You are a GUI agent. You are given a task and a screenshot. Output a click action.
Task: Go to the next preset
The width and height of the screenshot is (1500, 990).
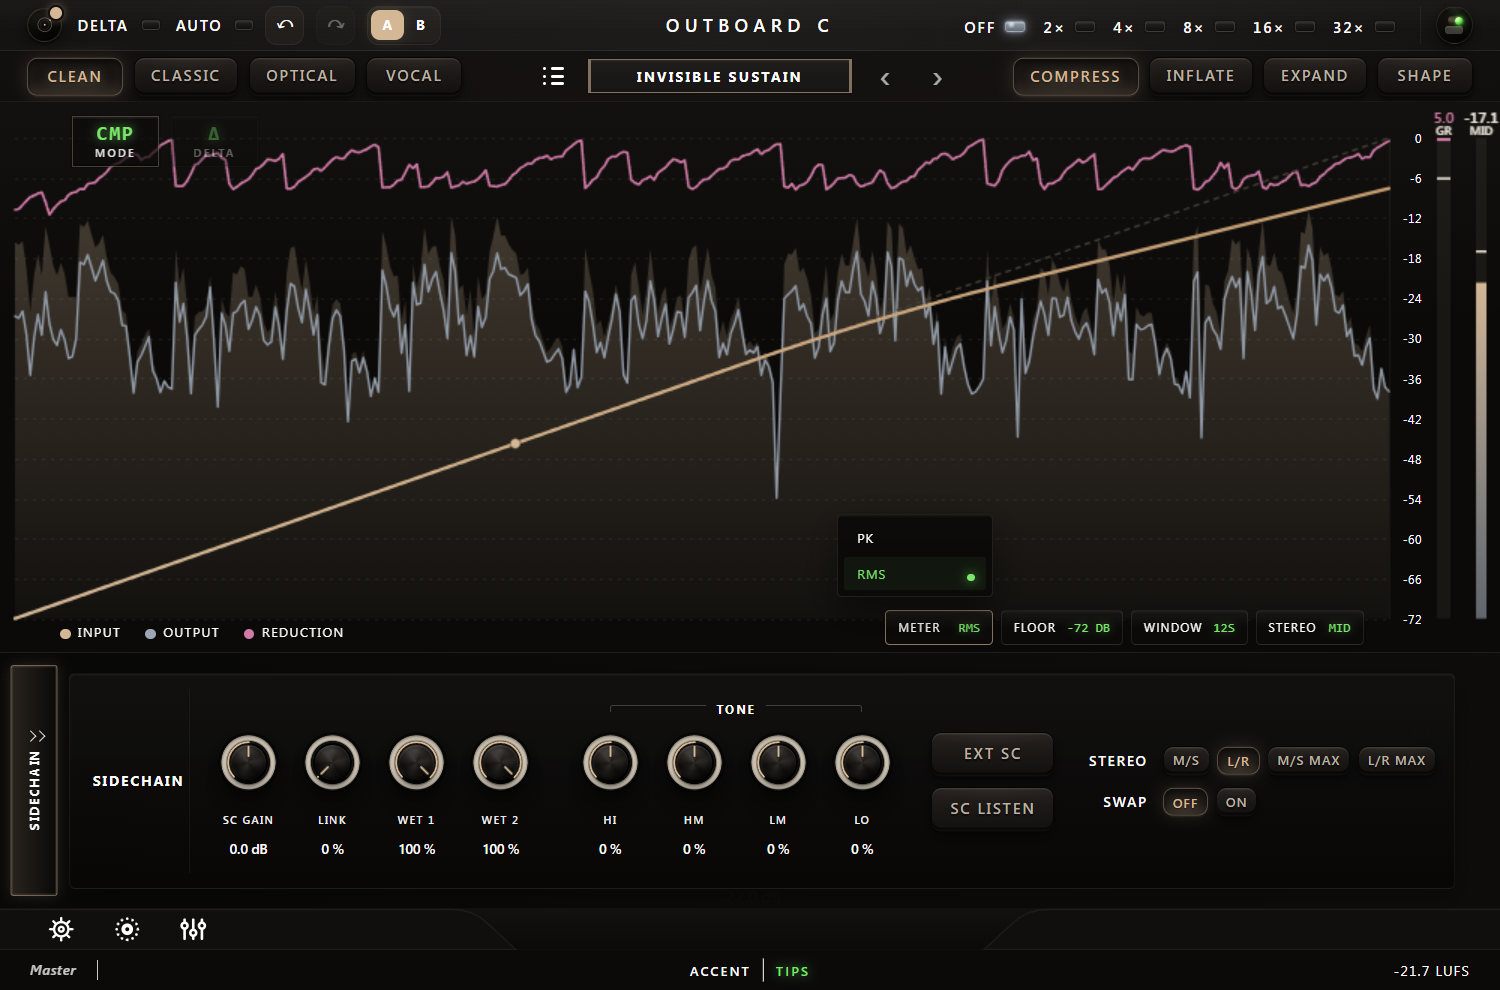(937, 78)
